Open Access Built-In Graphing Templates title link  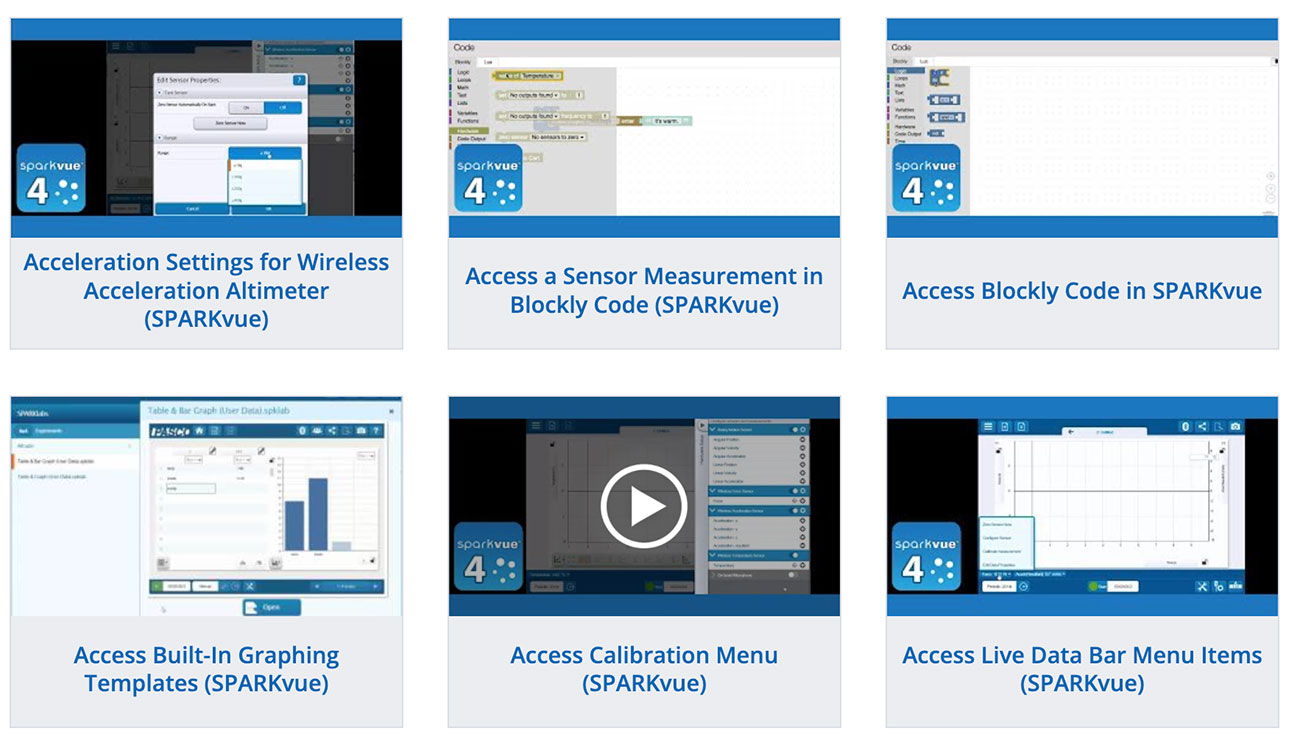point(206,670)
